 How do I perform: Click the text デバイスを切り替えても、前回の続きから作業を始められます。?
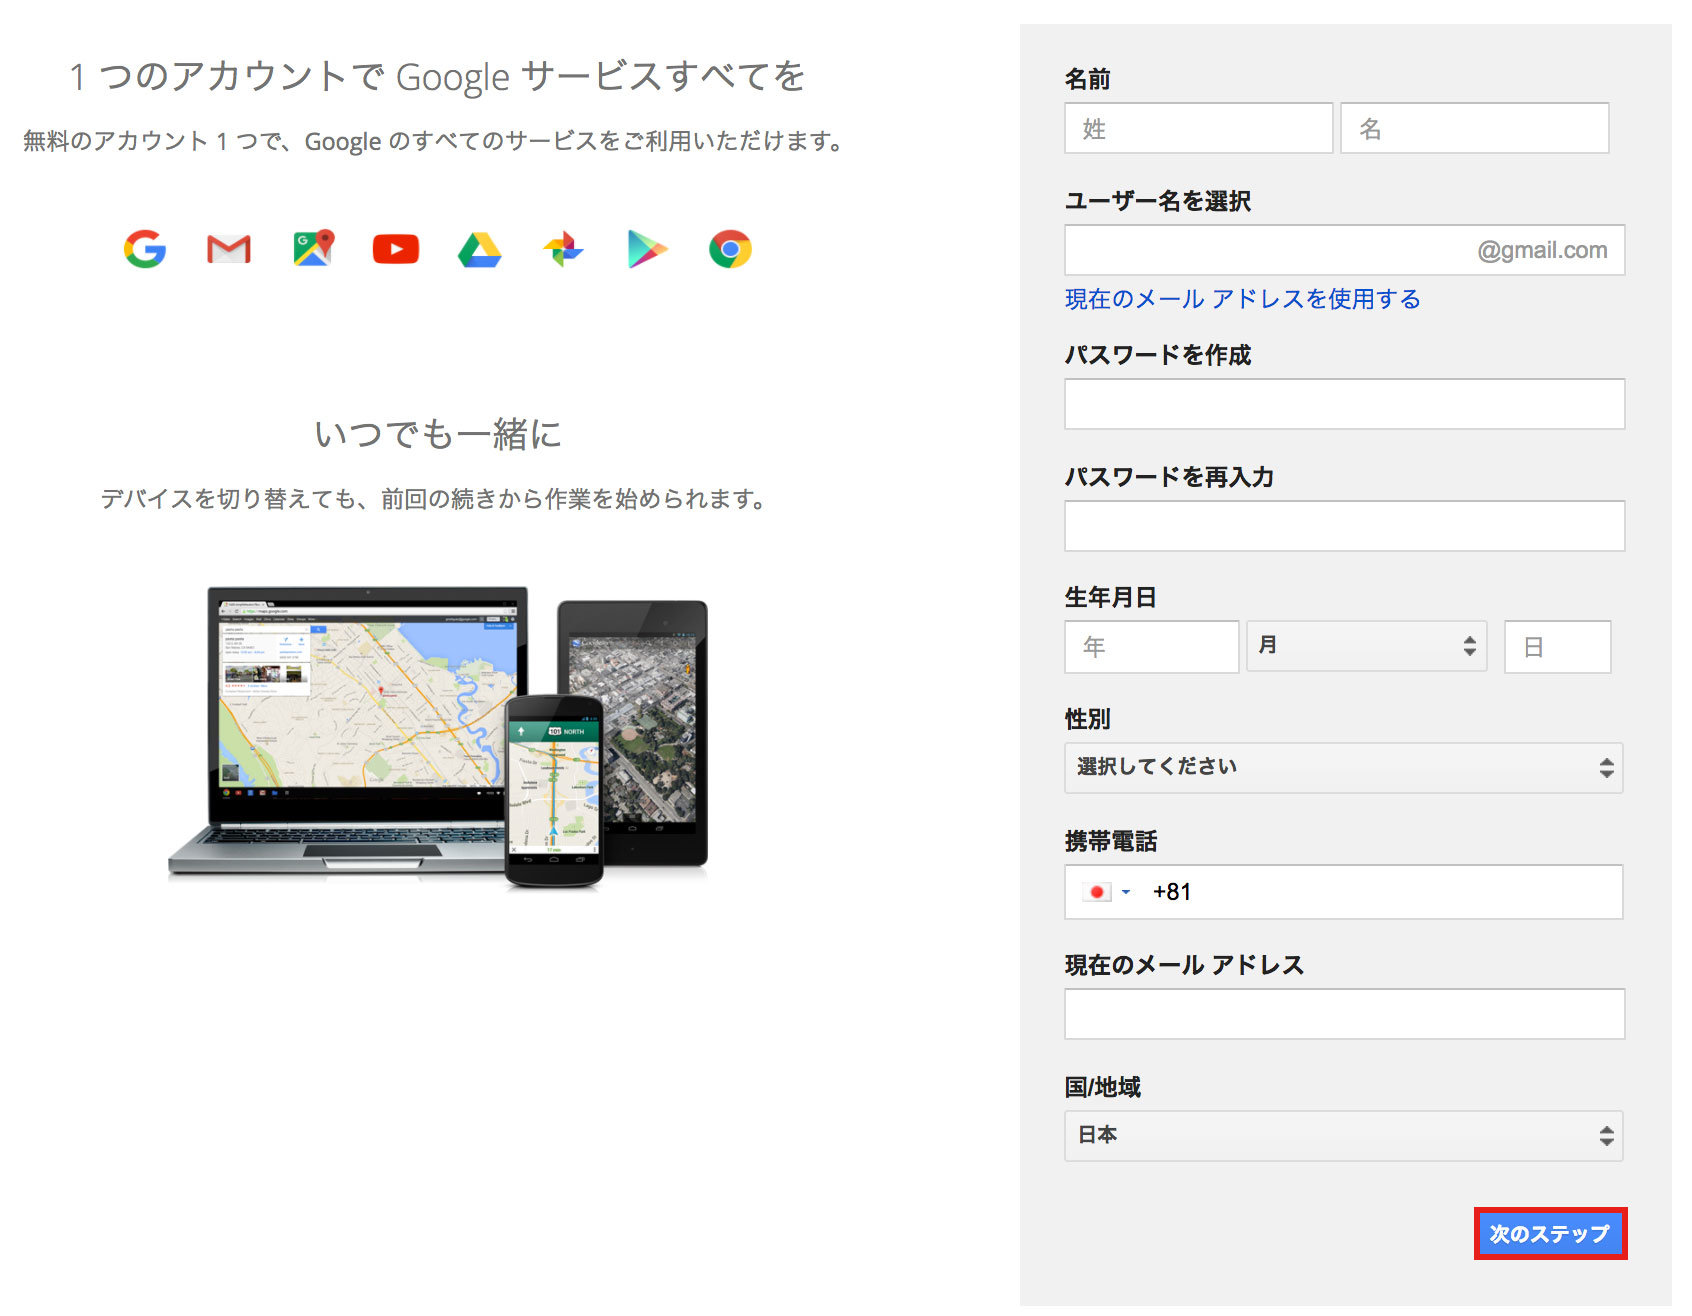point(437,498)
